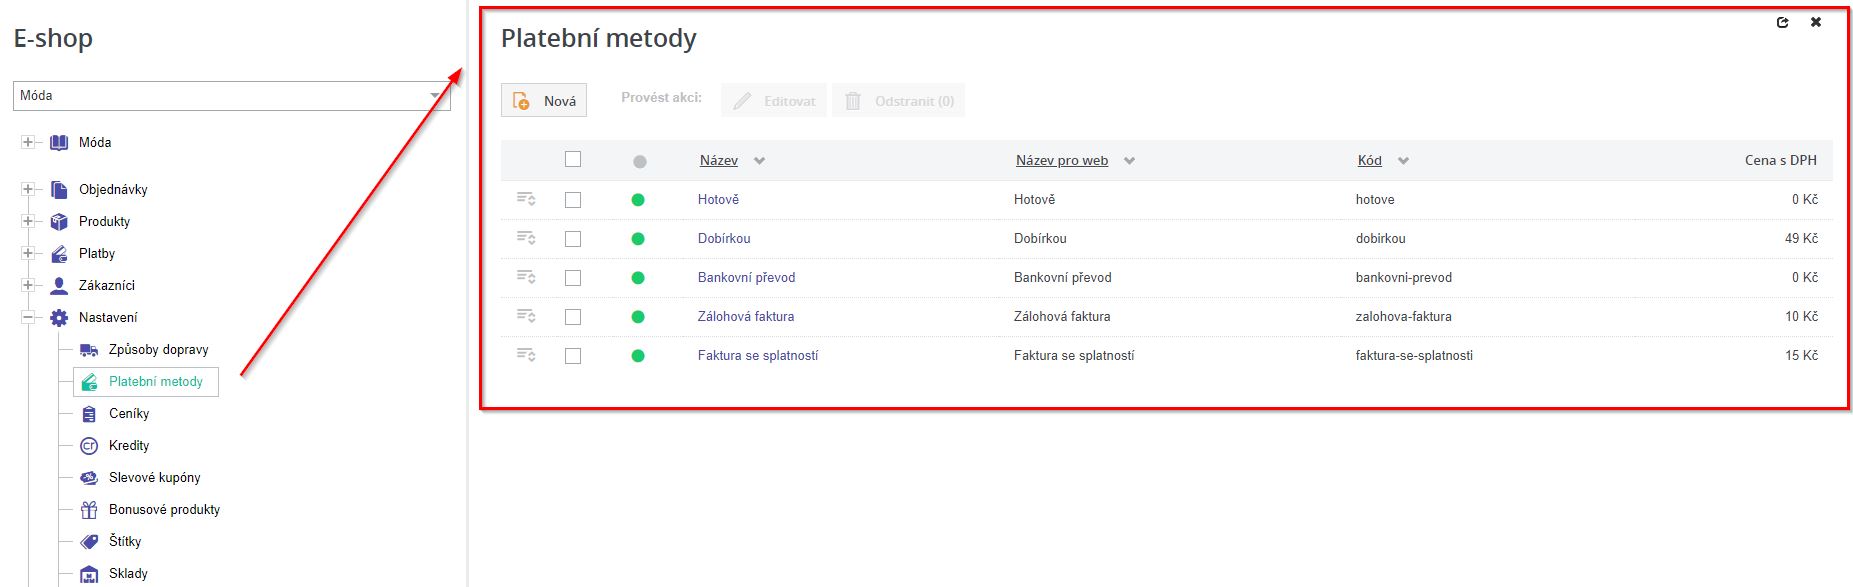Click the refresh icon in panel header
Screen dimensions: 1853x587
point(1782,23)
